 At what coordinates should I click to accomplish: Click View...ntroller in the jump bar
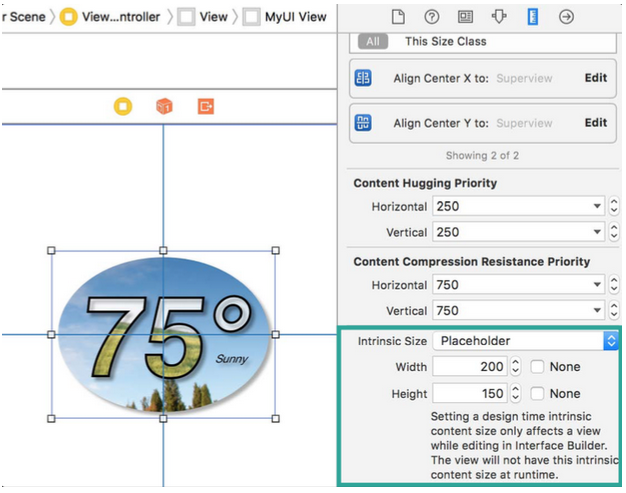(121, 17)
